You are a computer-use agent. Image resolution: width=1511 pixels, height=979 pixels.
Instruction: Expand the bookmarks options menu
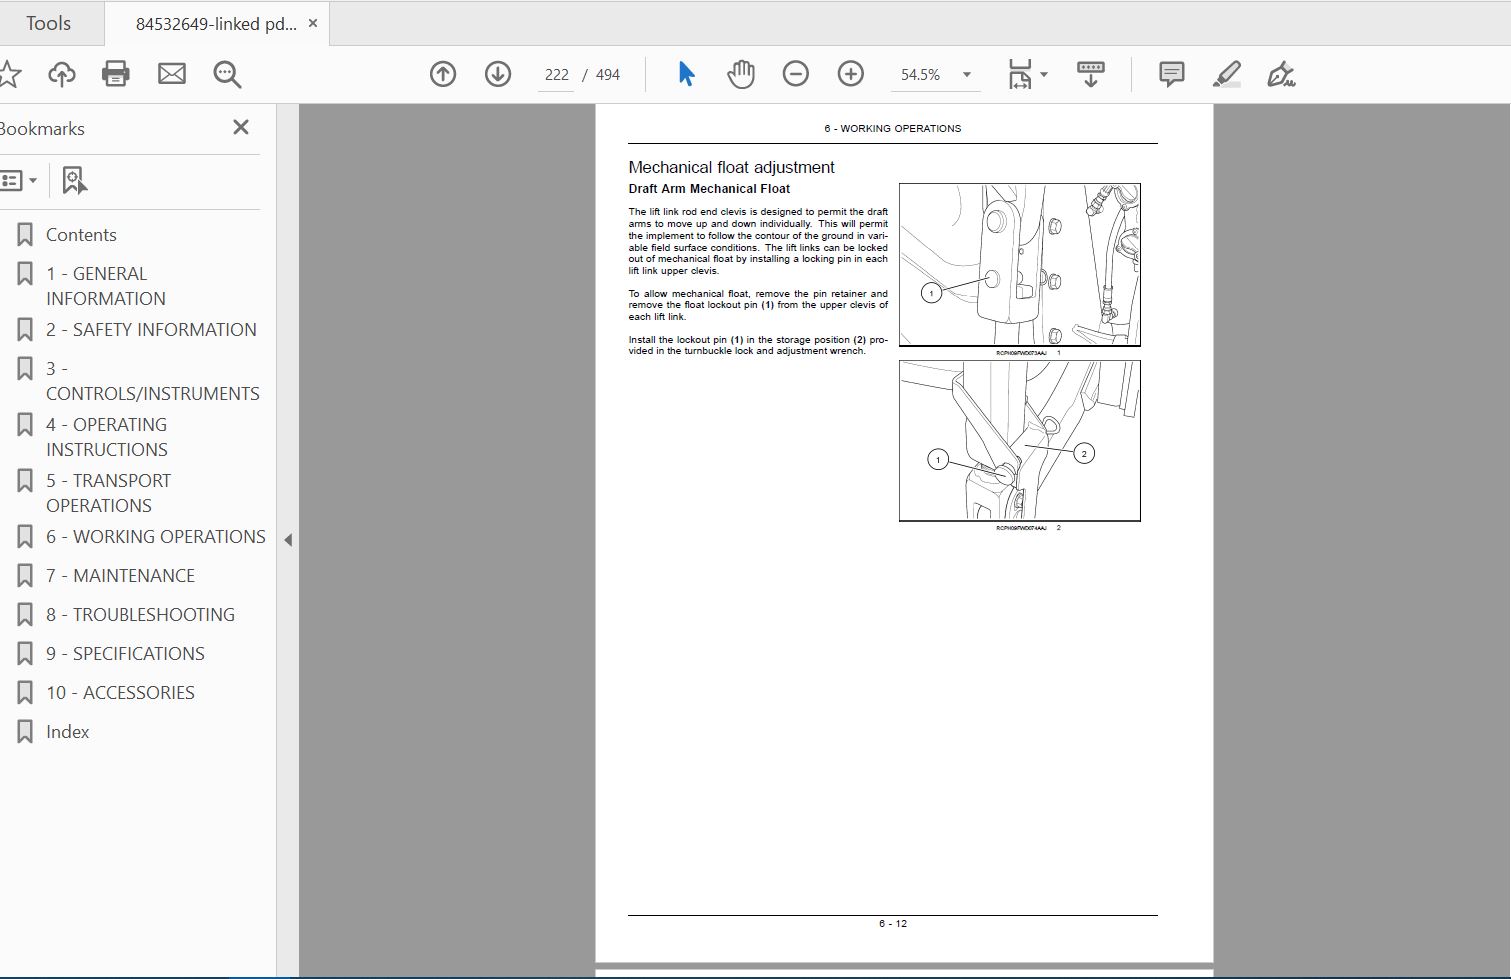pos(20,181)
